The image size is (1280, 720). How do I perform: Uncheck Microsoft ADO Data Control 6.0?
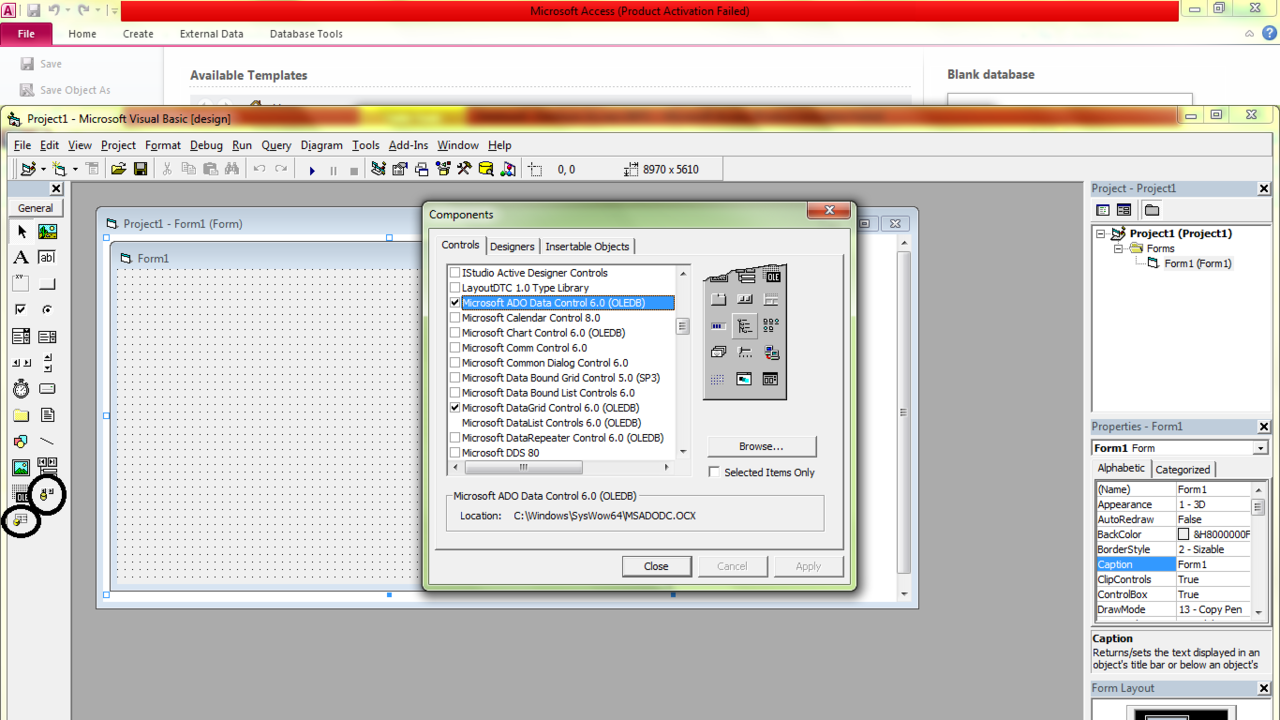pos(455,303)
